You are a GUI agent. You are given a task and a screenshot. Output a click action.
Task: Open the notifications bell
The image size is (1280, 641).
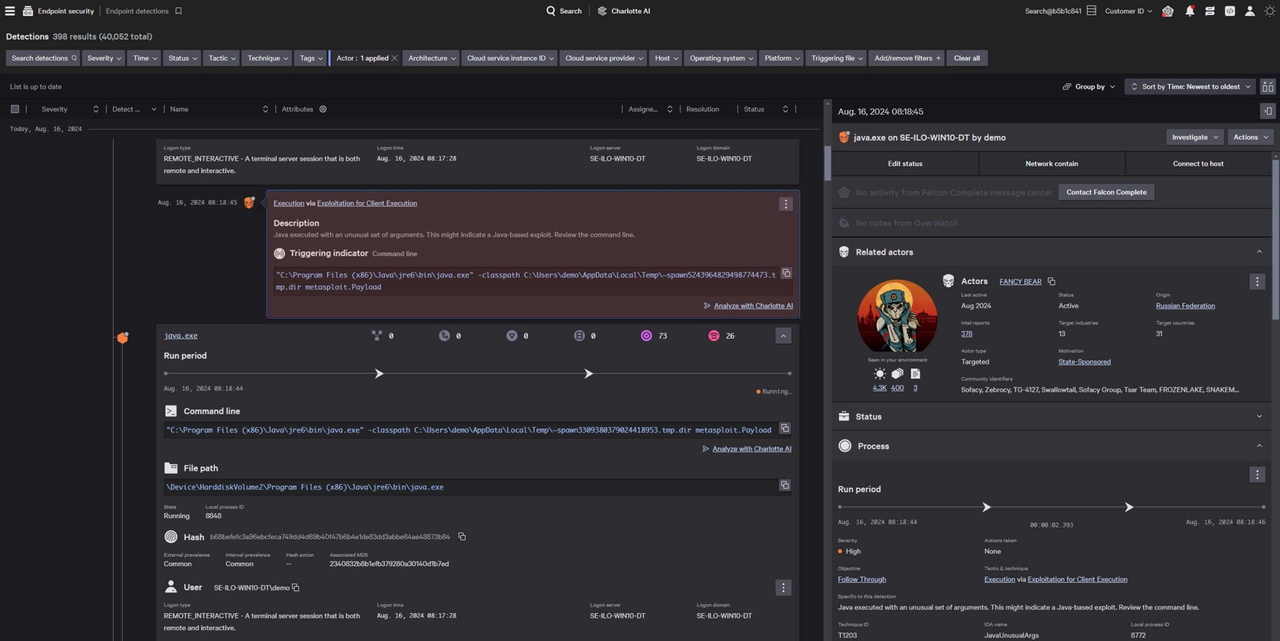pyautogui.click(x=1189, y=11)
